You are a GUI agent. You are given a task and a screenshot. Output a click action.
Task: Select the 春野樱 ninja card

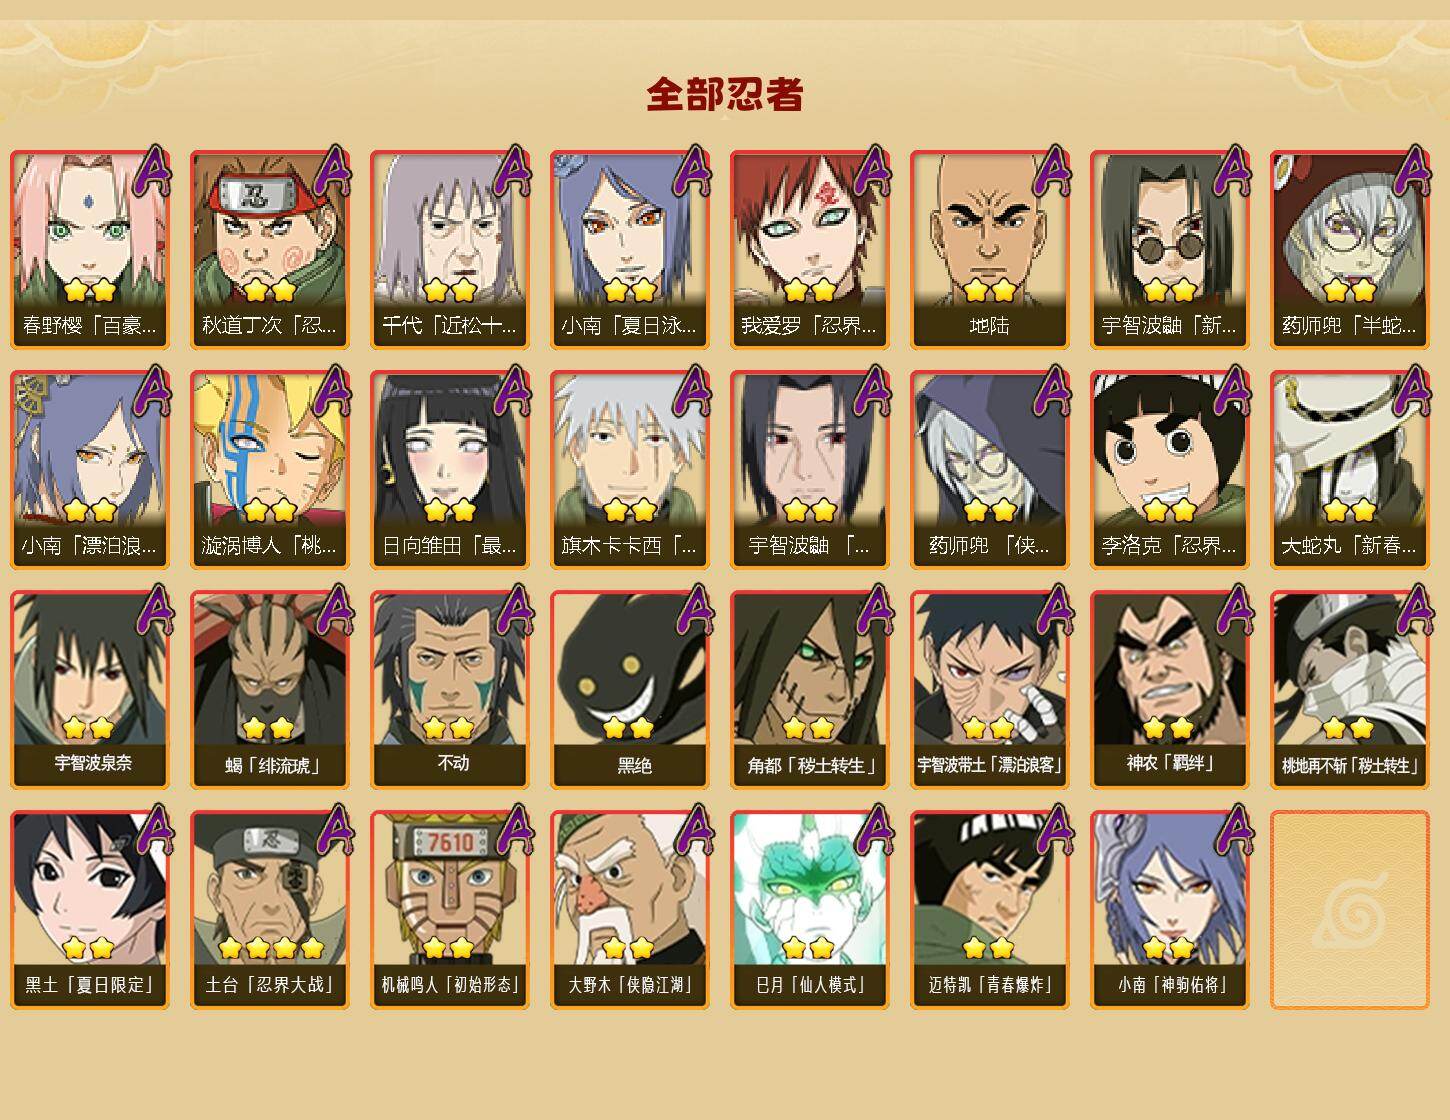coord(90,250)
